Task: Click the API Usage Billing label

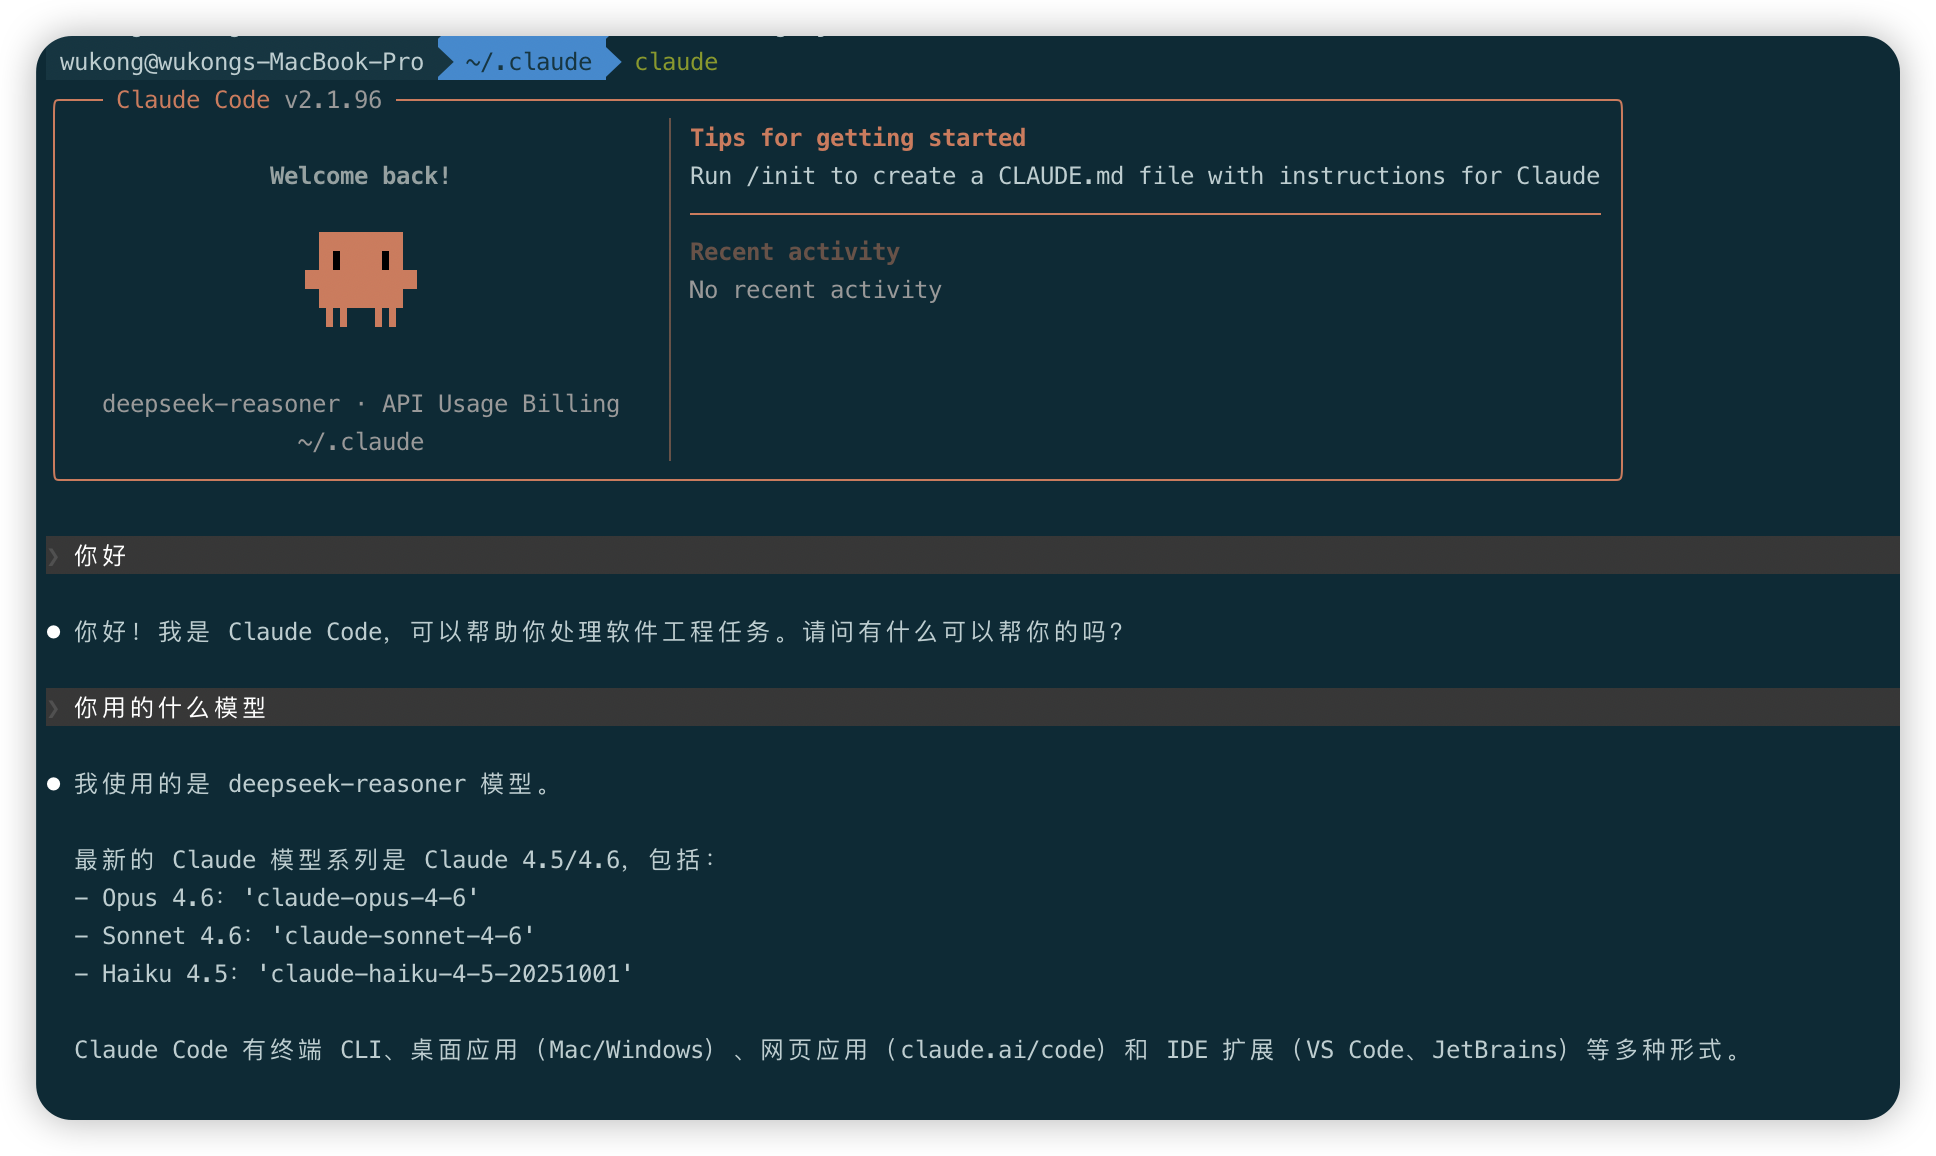Action: 500,403
